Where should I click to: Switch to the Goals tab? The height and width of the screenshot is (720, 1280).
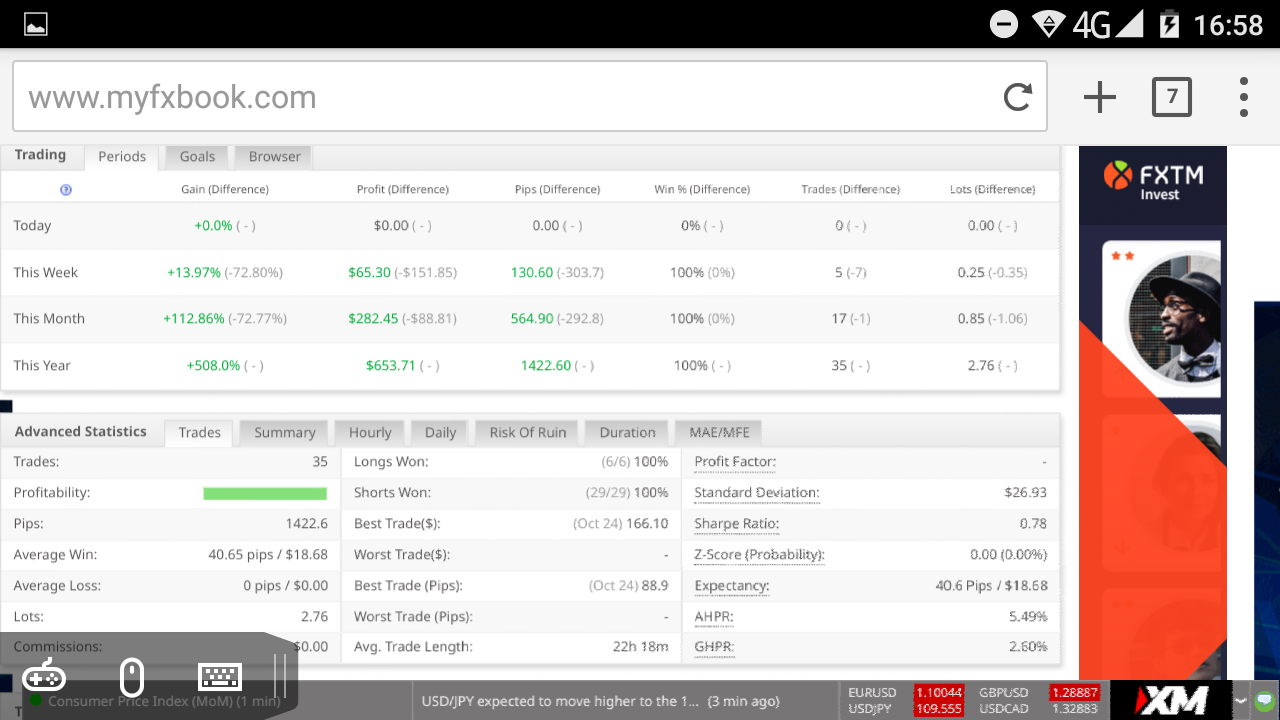[197, 157]
